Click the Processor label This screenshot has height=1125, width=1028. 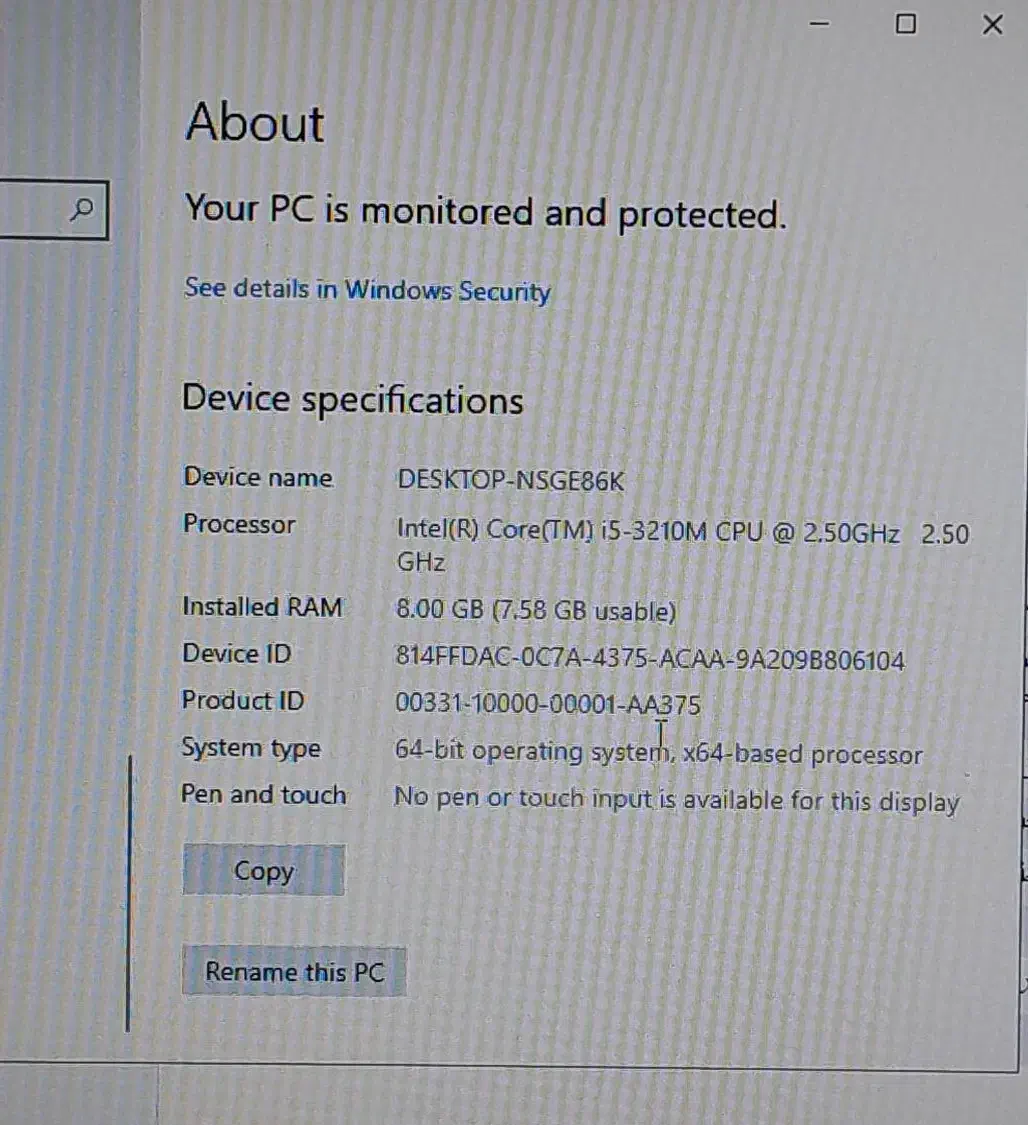point(239,524)
